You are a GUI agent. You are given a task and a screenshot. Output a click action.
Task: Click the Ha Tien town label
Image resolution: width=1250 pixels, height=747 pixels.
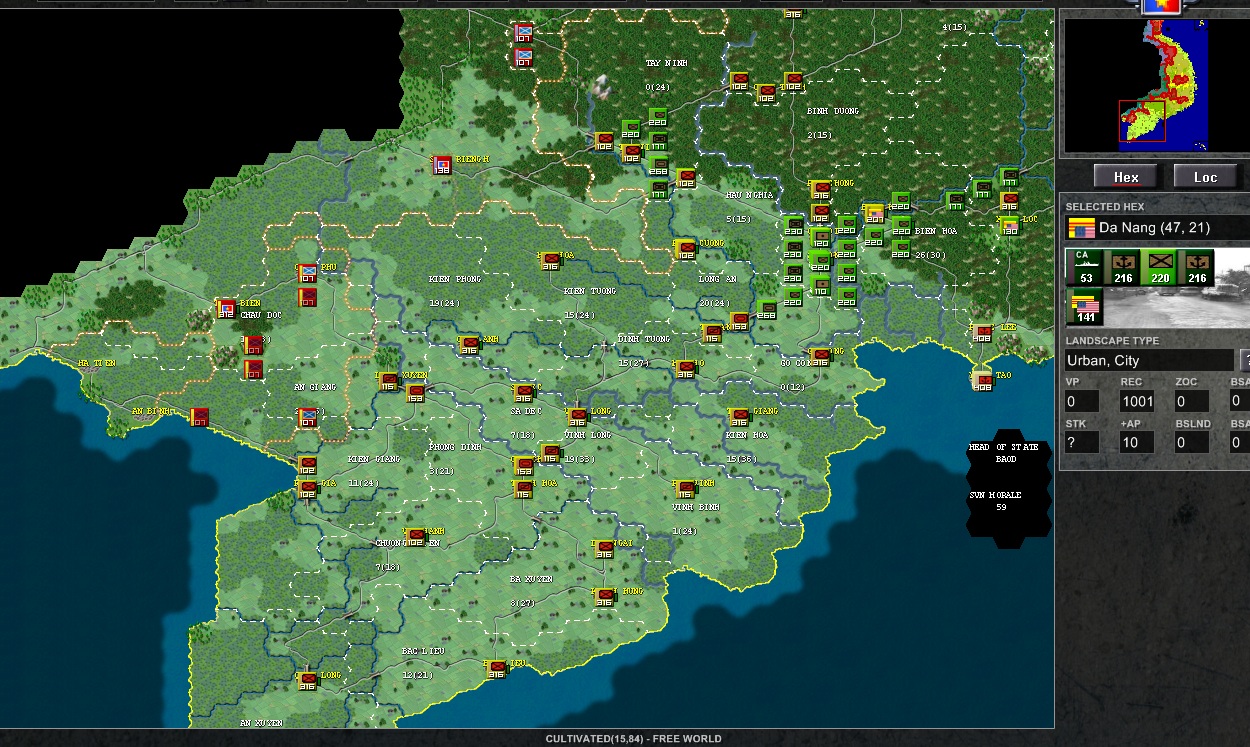(97, 363)
